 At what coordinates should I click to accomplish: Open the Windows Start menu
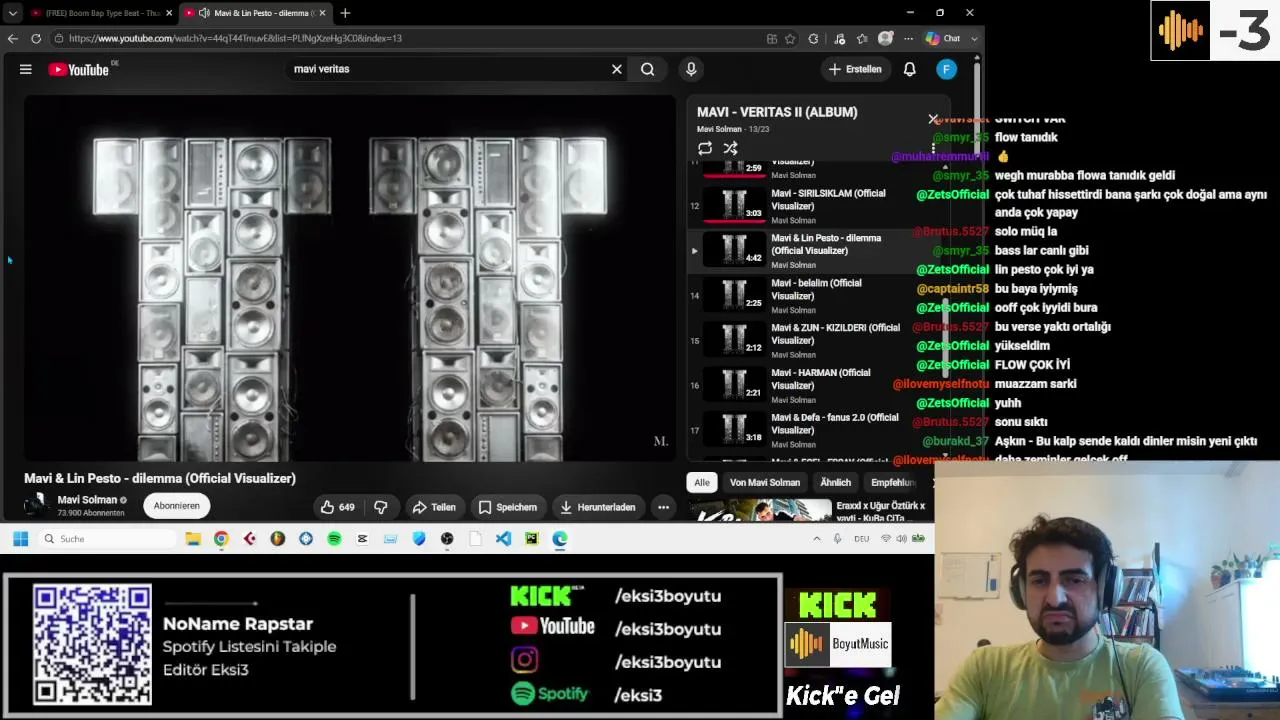pyautogui.click(x=20, y=539)
